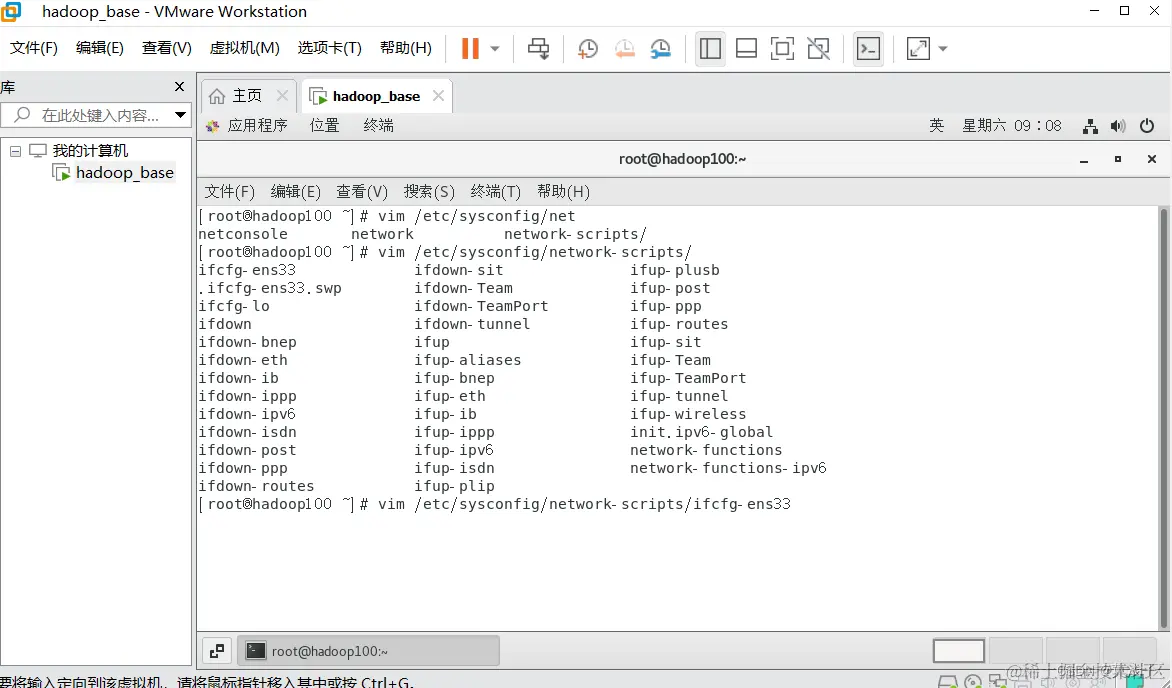The image size is (1172, 688).
Task: Pause the virtual machine with the orange button
Action: coord(470,49)
